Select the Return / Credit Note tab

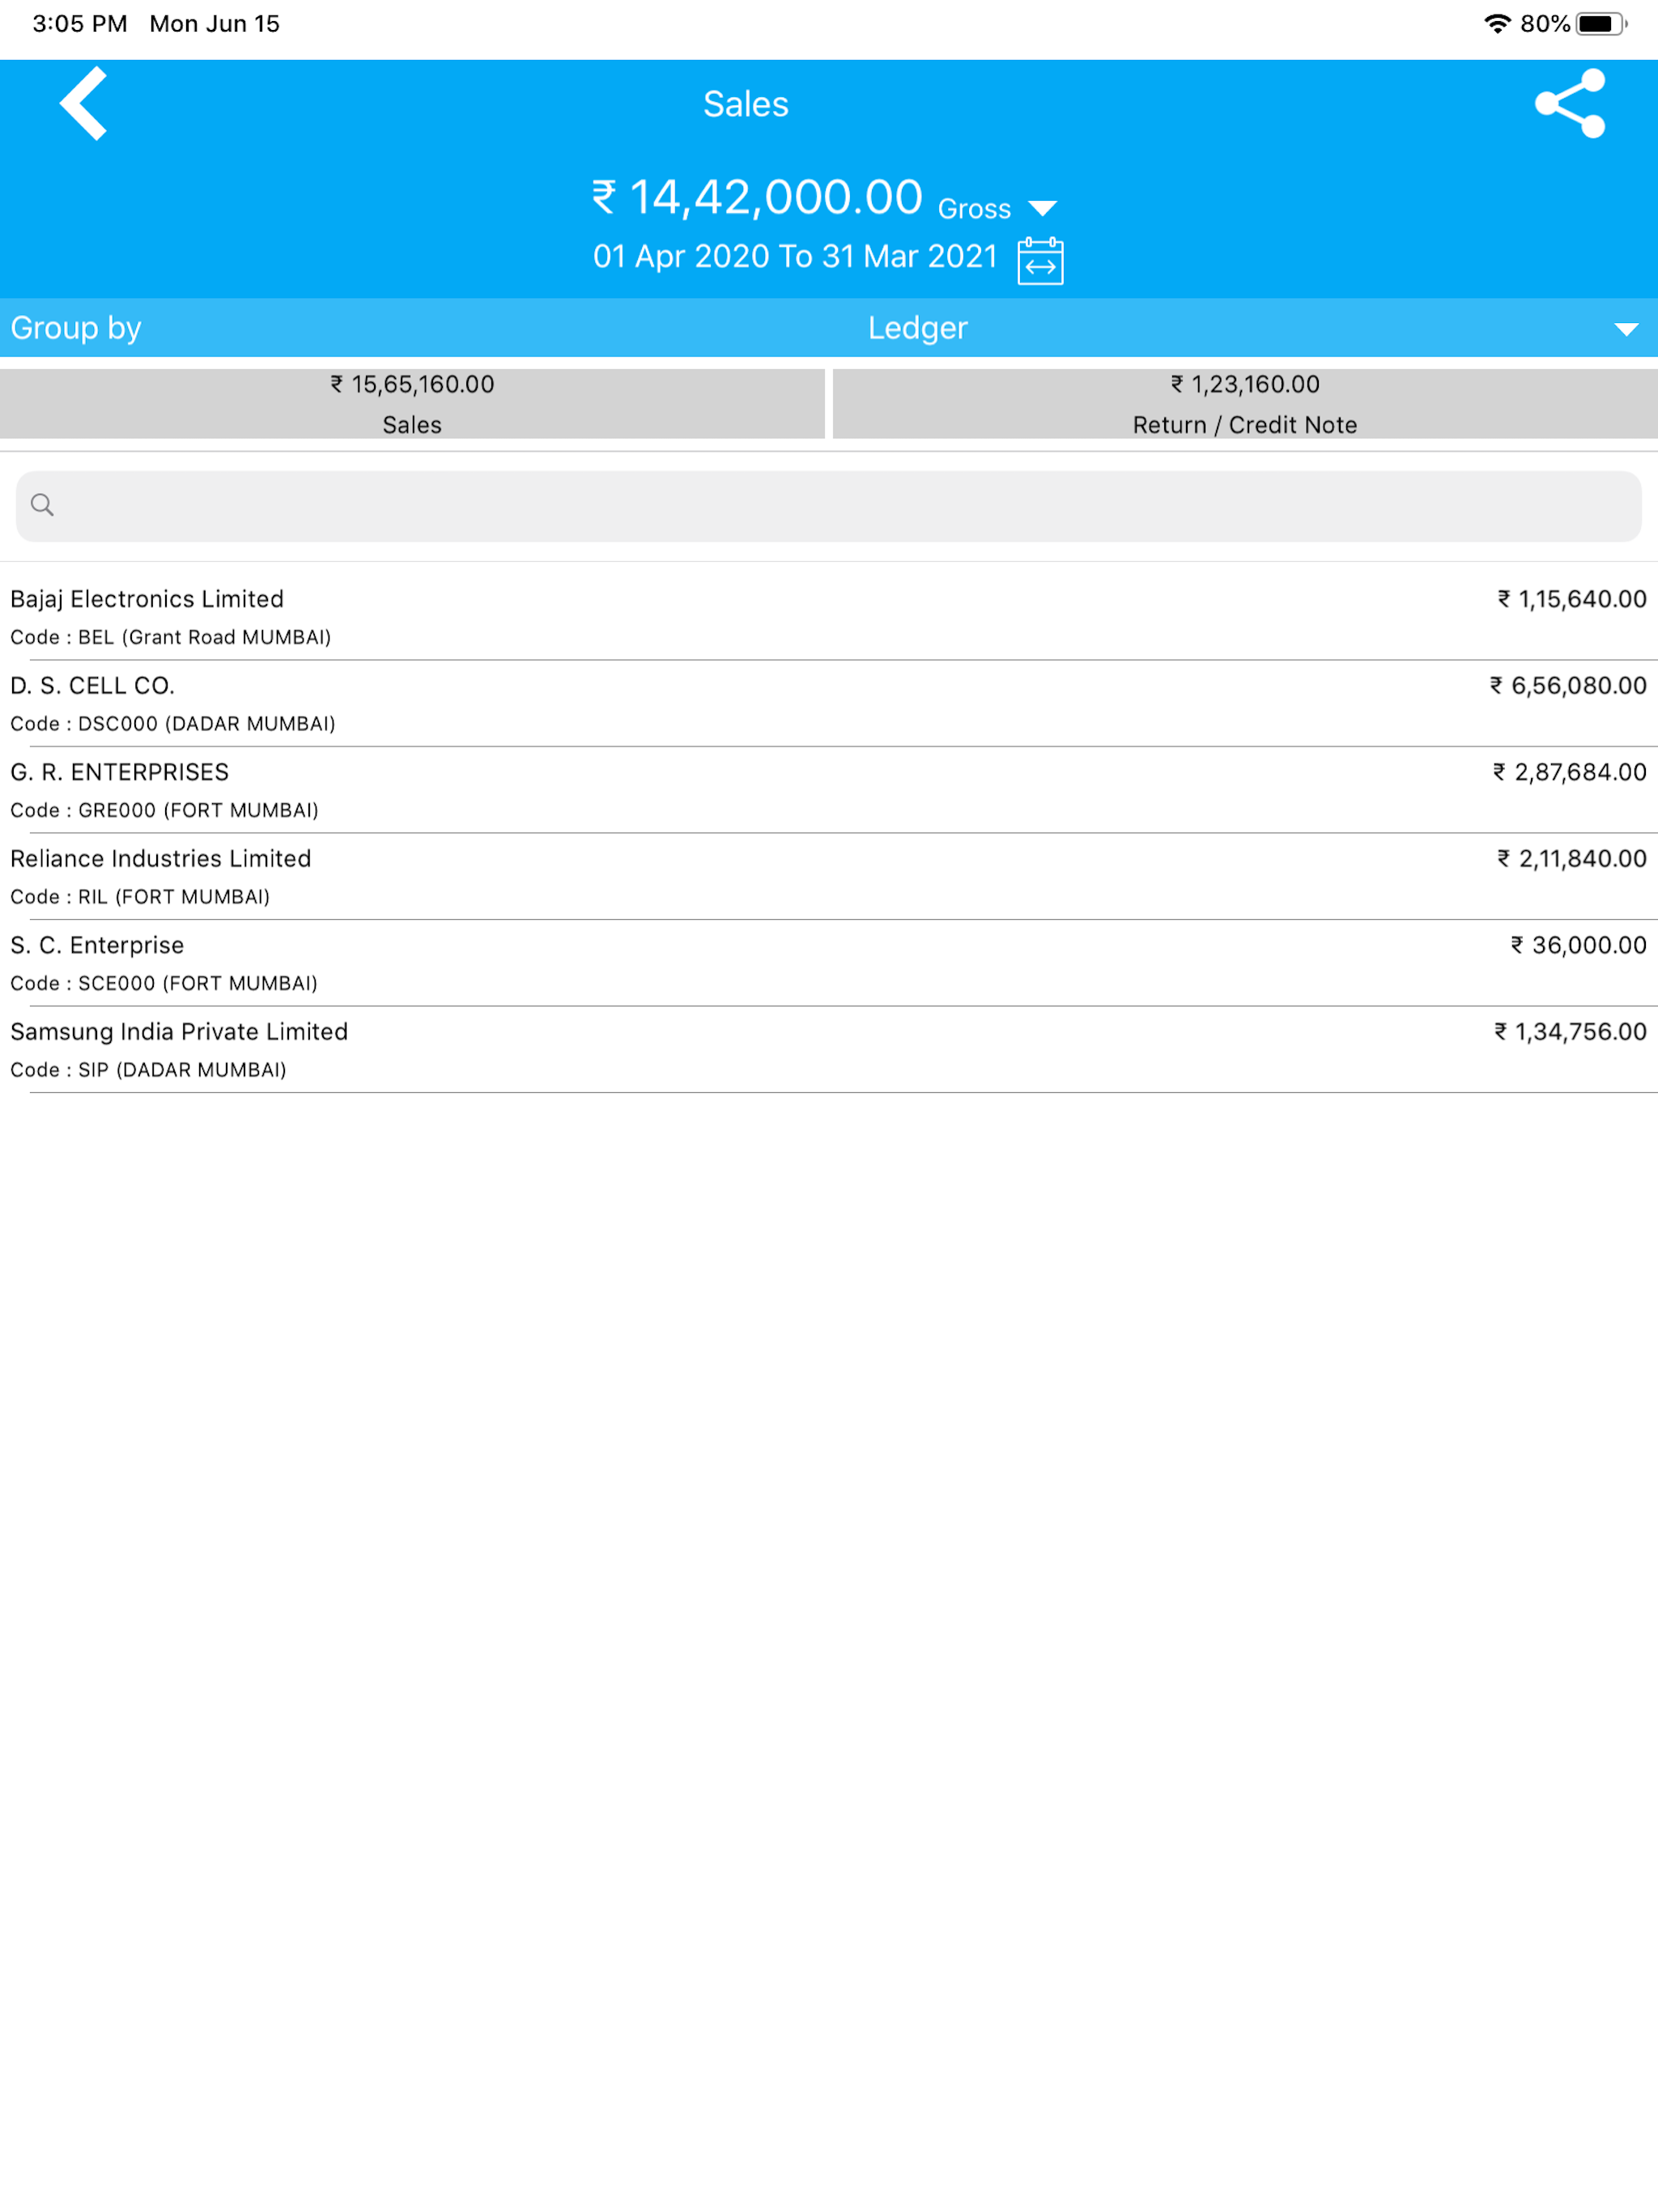click(1245, 404)
